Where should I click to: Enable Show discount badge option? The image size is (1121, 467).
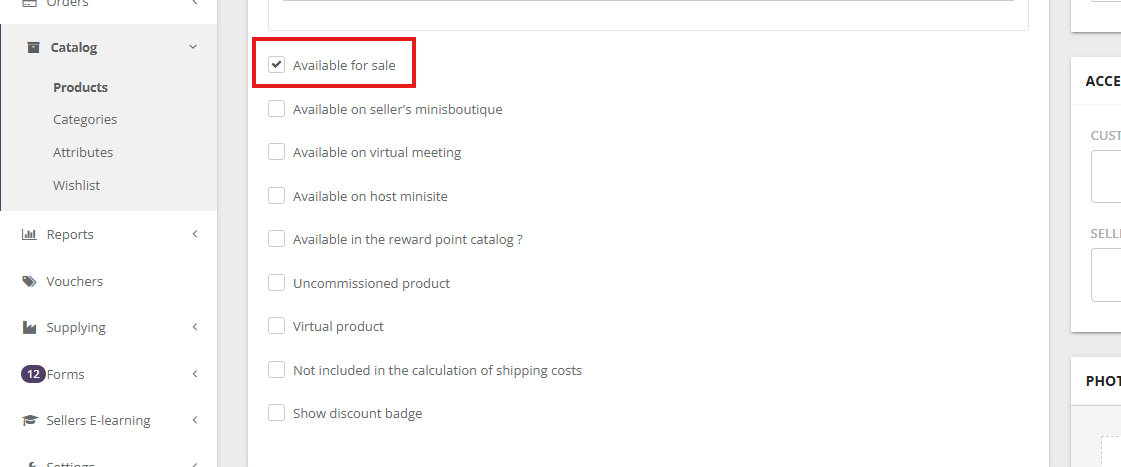[277, 413]
